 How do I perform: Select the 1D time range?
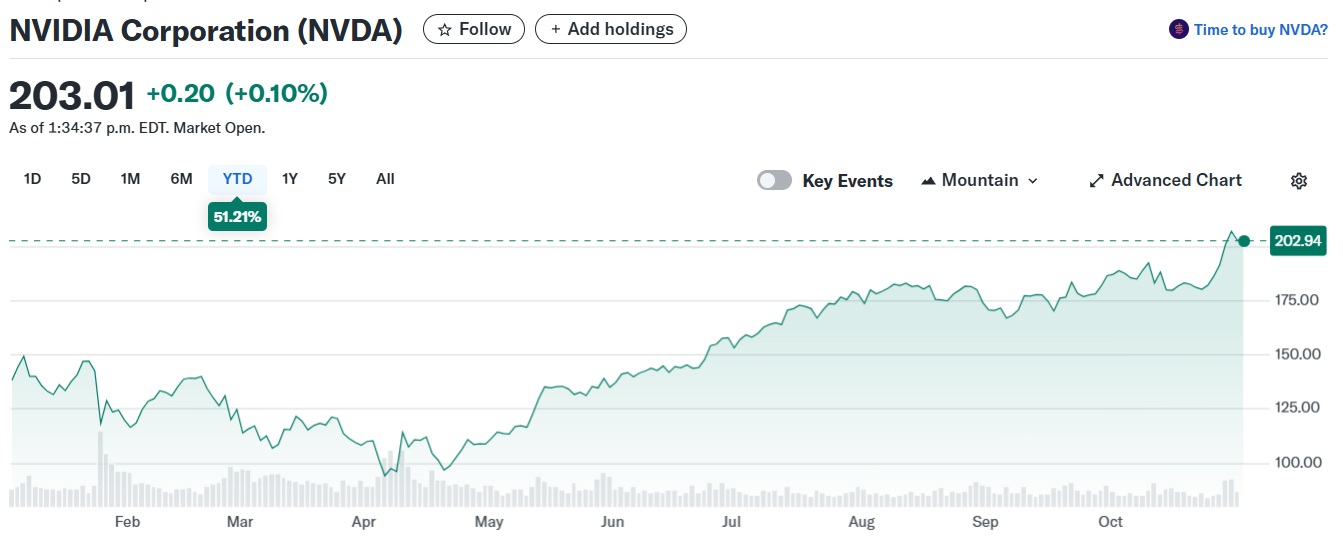point(32,179)
